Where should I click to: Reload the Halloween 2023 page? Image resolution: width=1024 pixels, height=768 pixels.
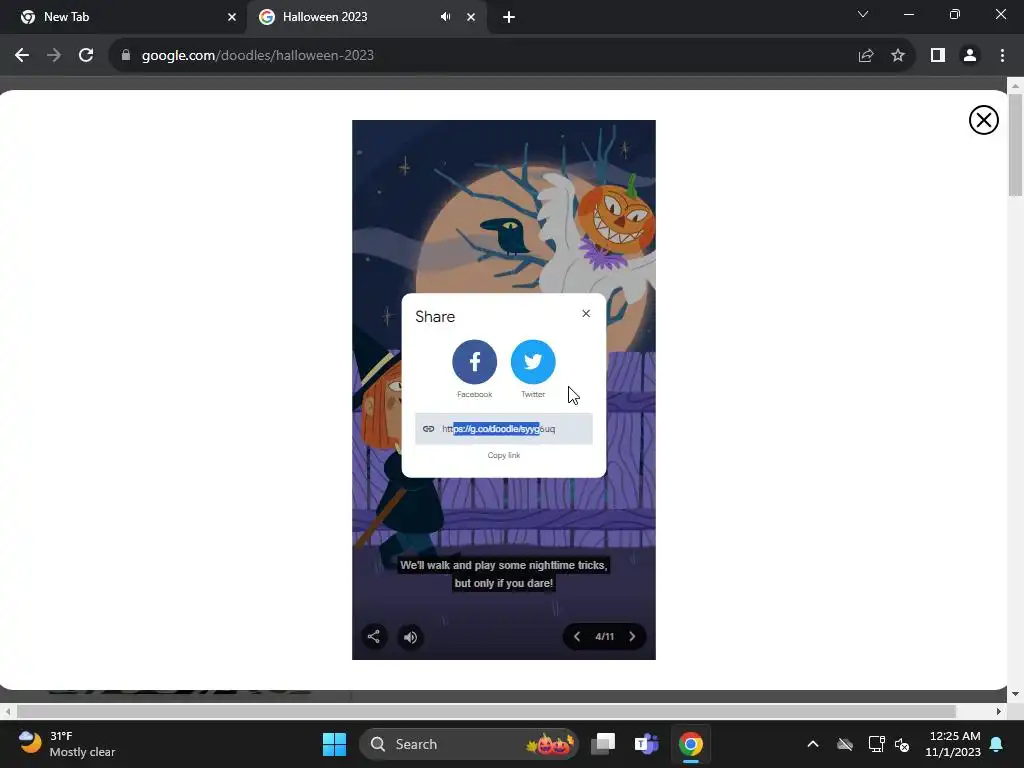click(x=86, y=56)
